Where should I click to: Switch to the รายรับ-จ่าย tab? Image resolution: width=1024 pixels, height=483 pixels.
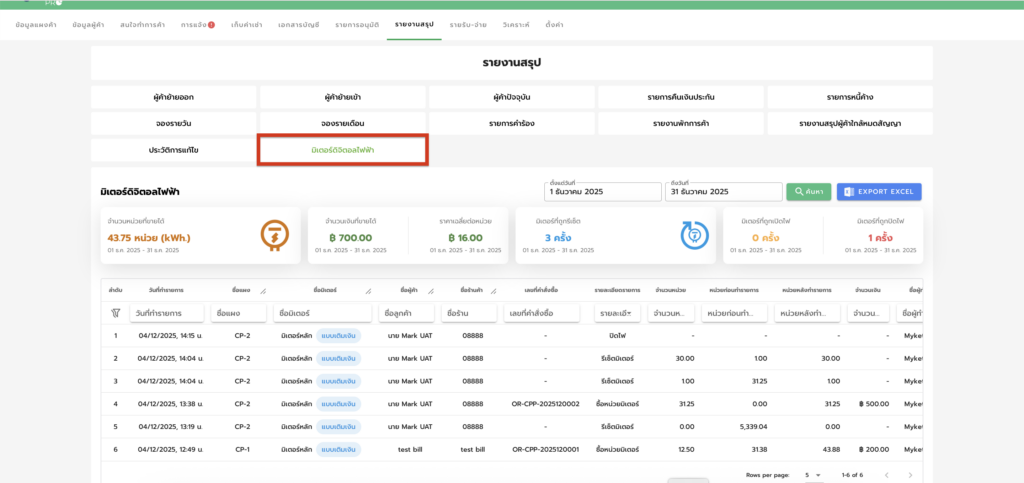pos(468,23)
